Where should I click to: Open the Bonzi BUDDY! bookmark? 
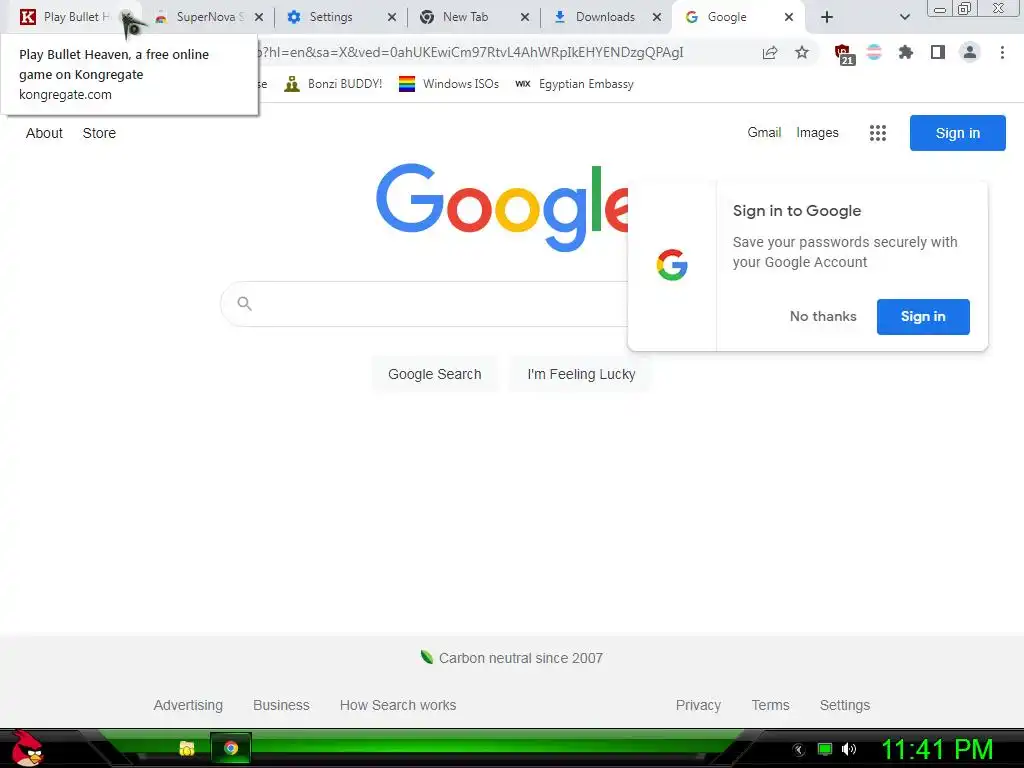(333, 84)
